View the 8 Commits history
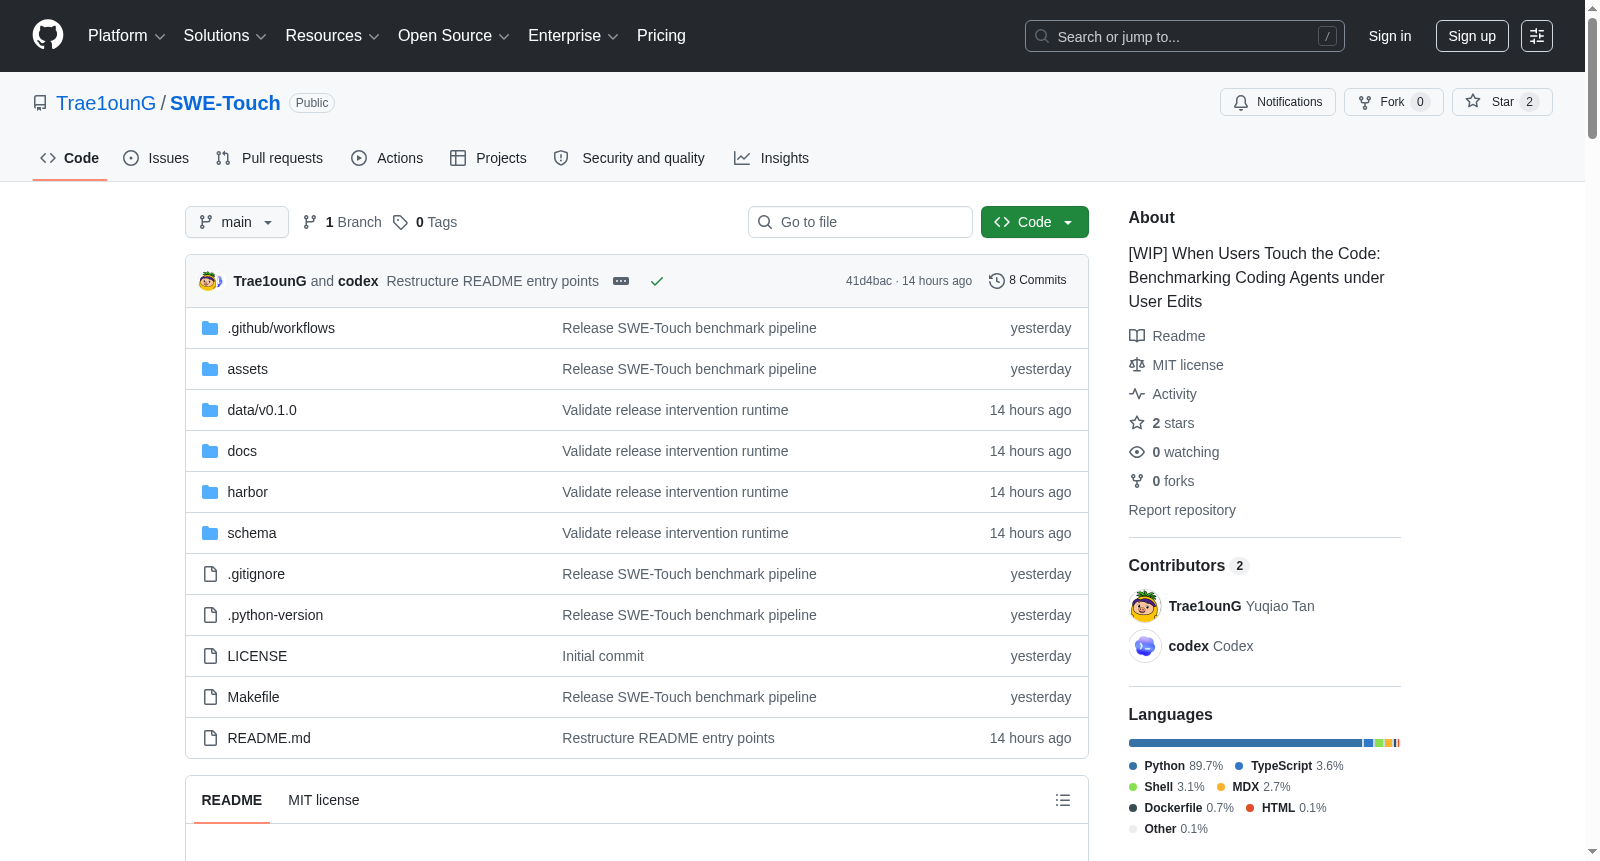The height and width of the screenshot is (861, 1600). tap(1028, 281)
